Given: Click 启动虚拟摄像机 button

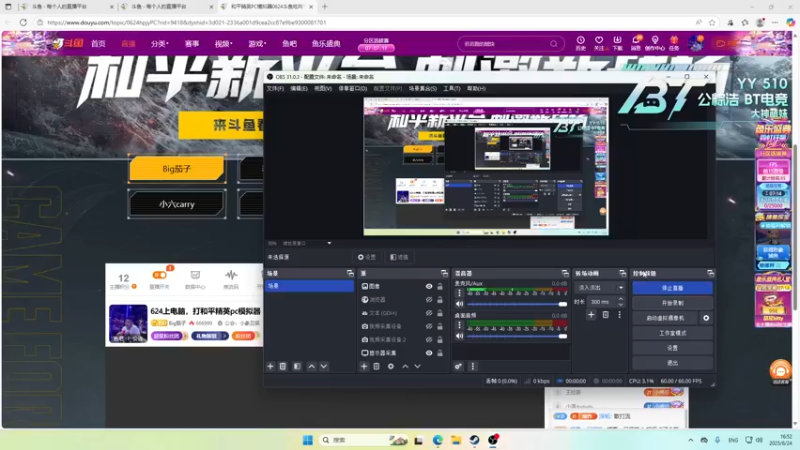Looking at the screenshot, I should tap(665, 318).
